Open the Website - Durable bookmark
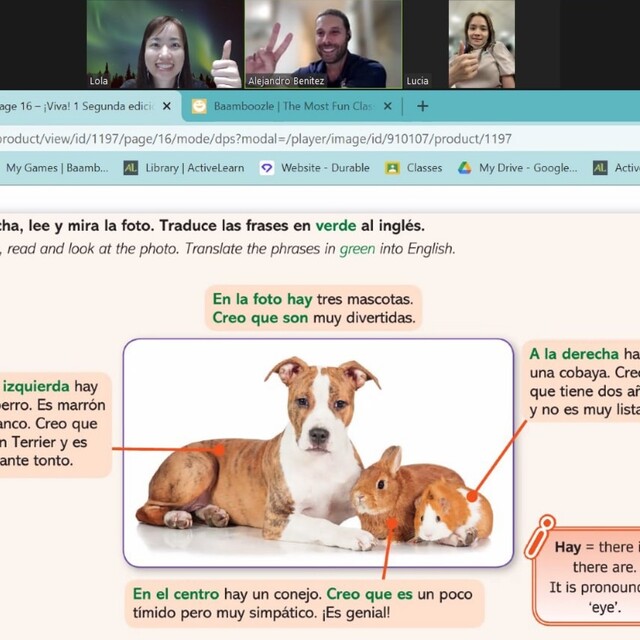The width and height of the screenshot is (640, 640). [320, 168]
